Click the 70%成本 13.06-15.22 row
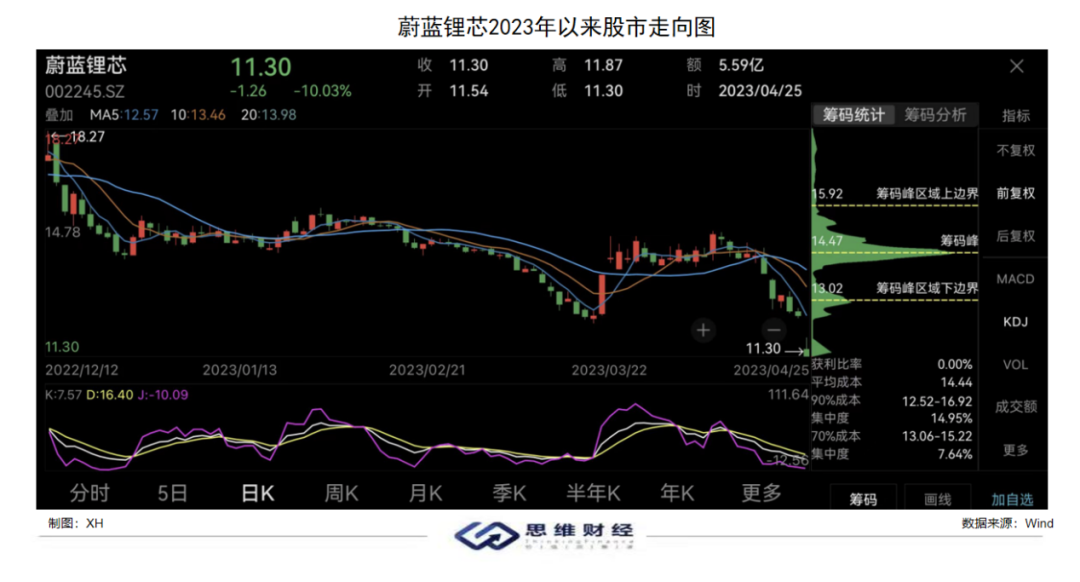 [x=892, y=436]
